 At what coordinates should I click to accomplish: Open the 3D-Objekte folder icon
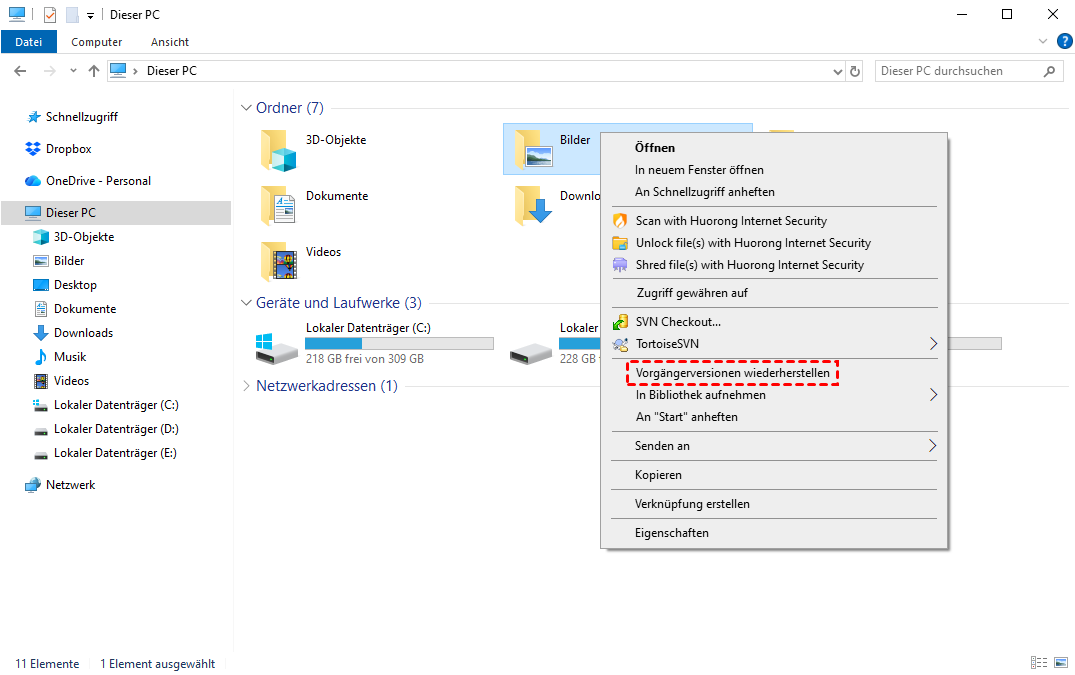pos(279,150)
